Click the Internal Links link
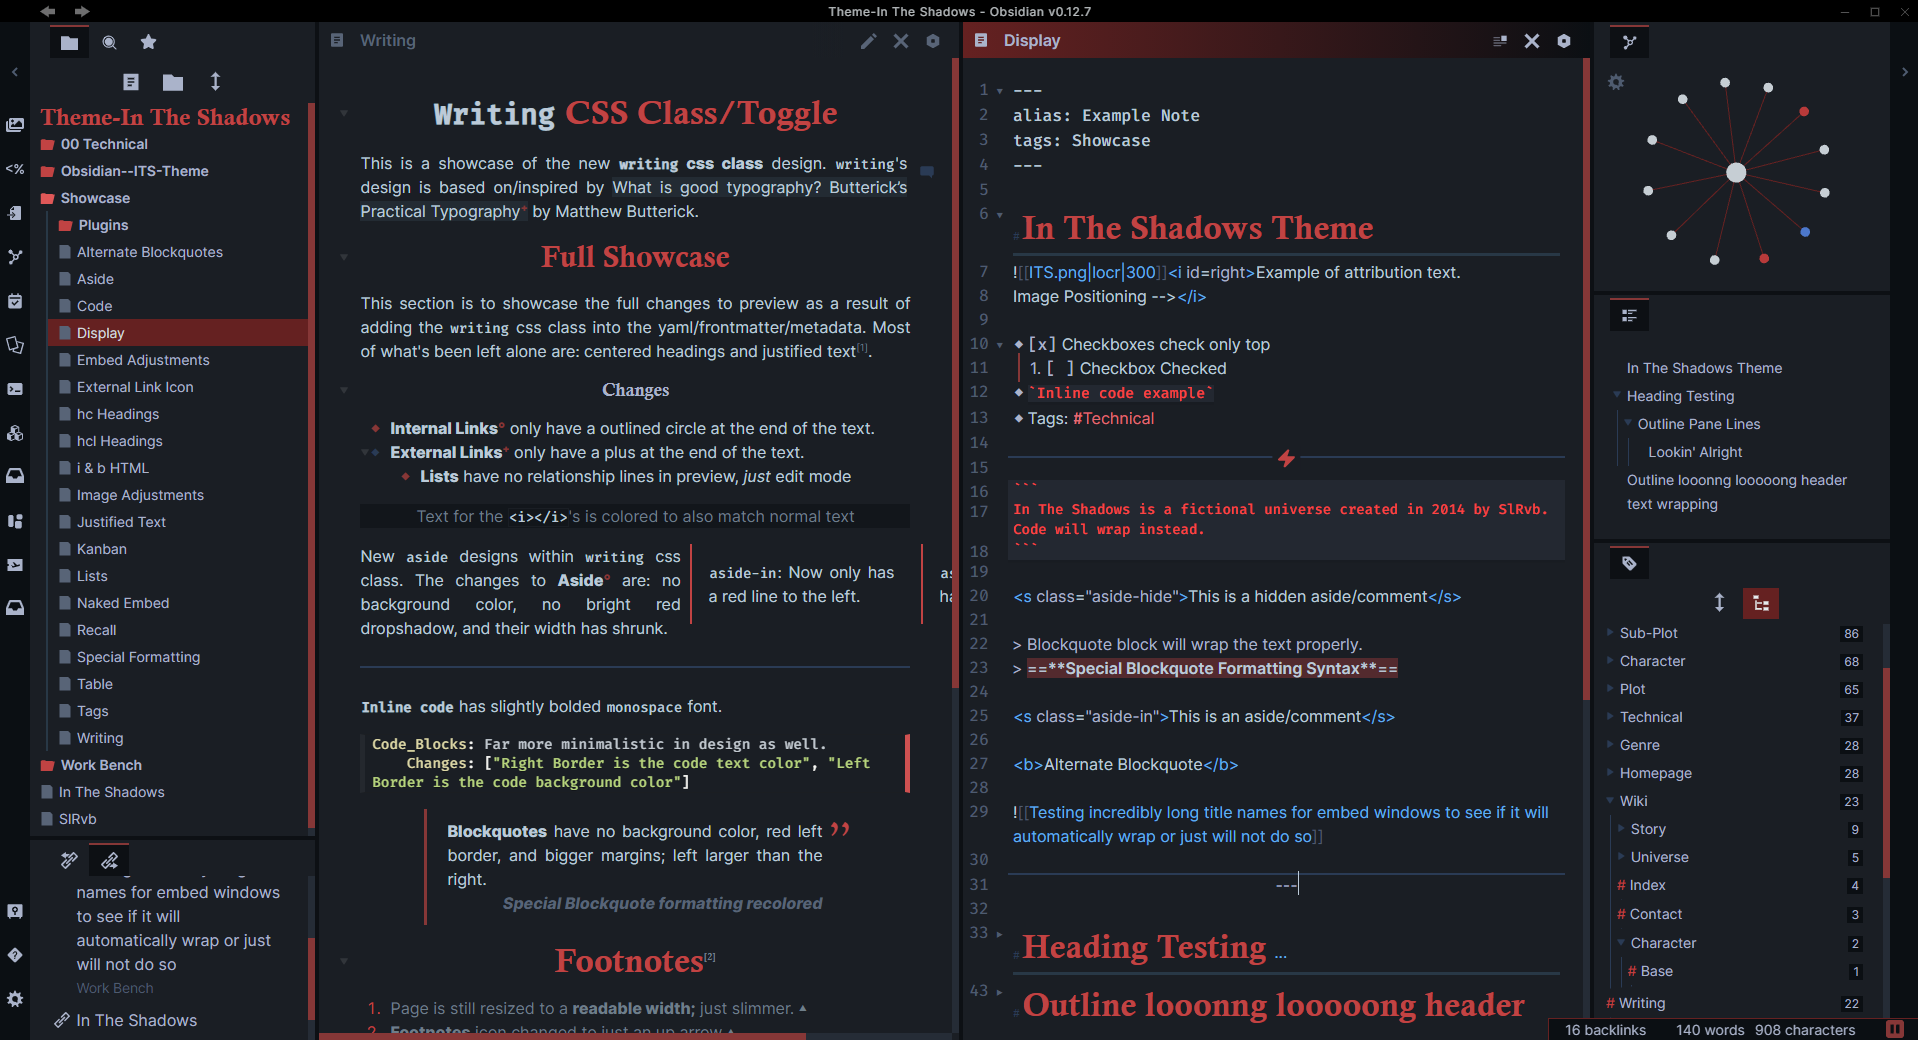This screenshot has width=1918, height=1040. (443, 429)
